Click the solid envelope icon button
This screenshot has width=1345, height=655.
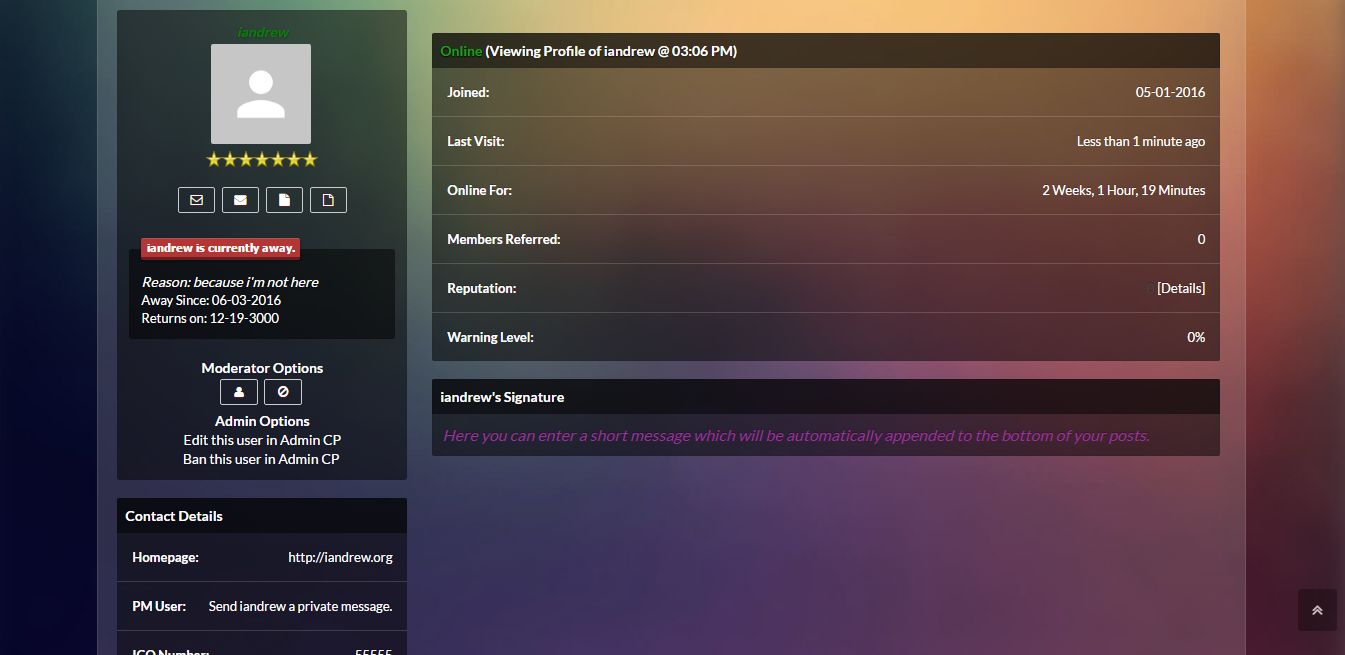(240, 200)
